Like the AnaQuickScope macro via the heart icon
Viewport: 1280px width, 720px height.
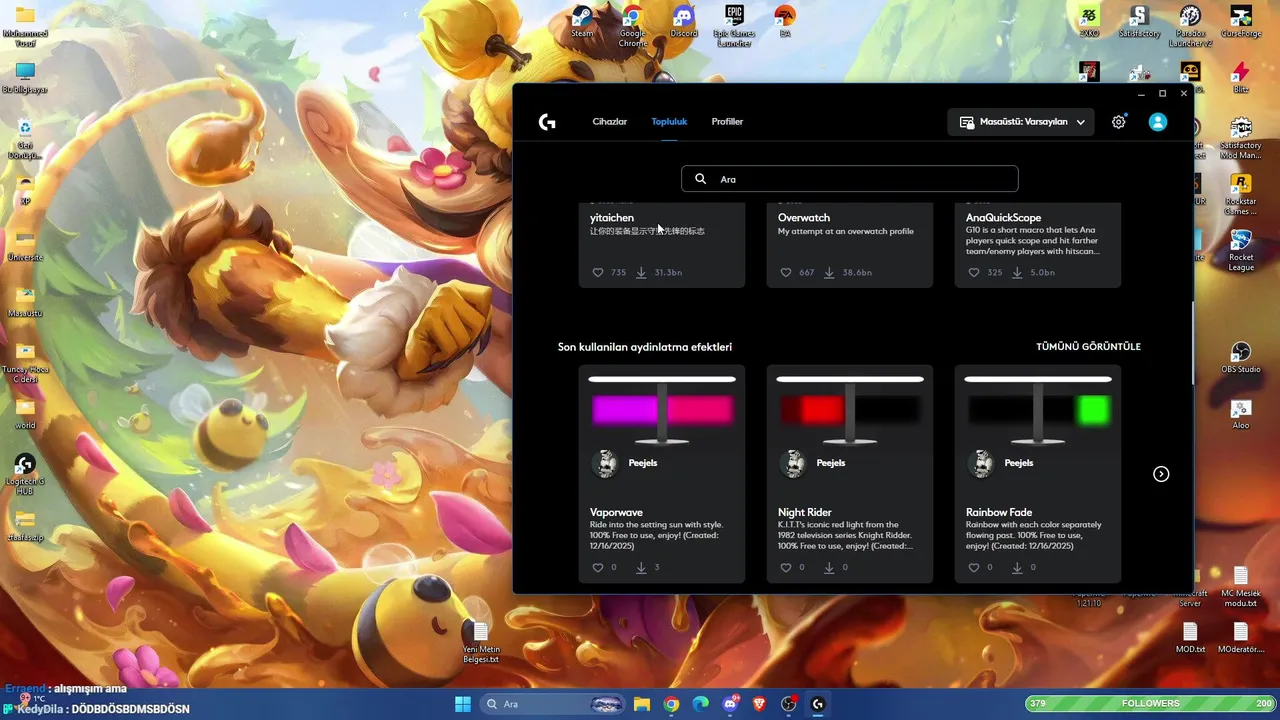tap(974, 272)
